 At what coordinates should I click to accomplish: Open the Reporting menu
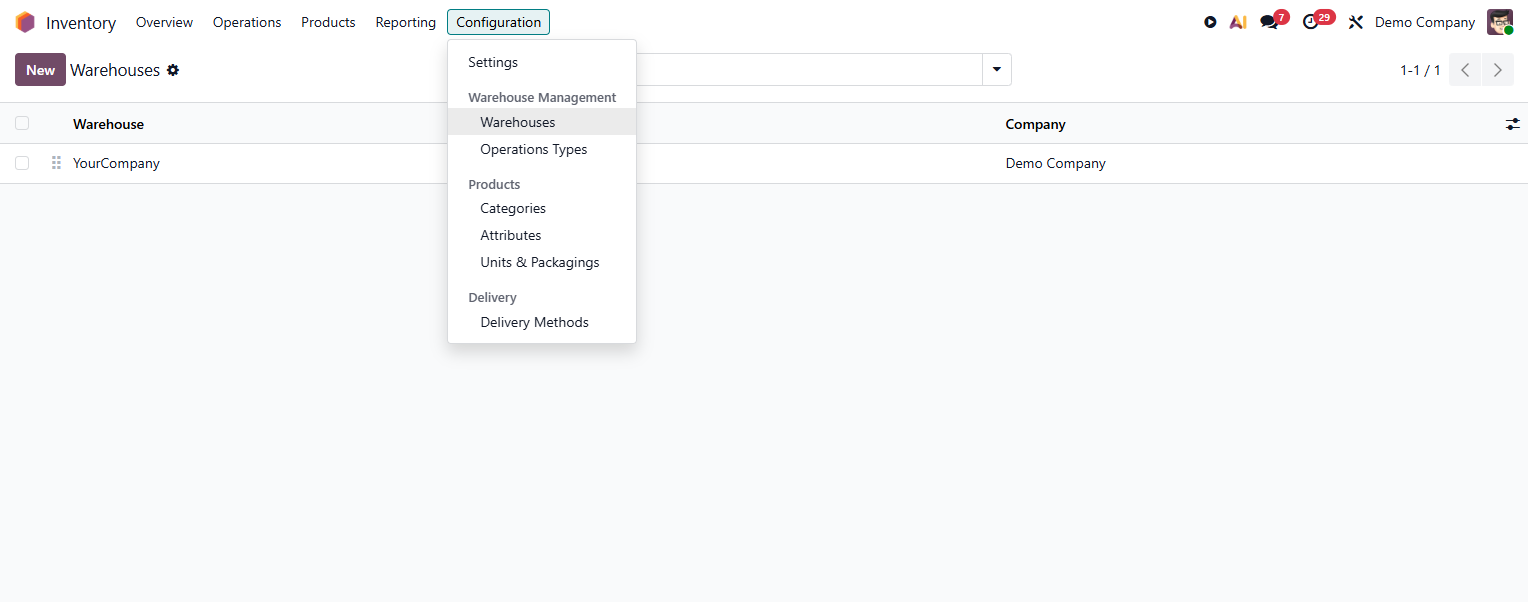[x=406, y=22]
